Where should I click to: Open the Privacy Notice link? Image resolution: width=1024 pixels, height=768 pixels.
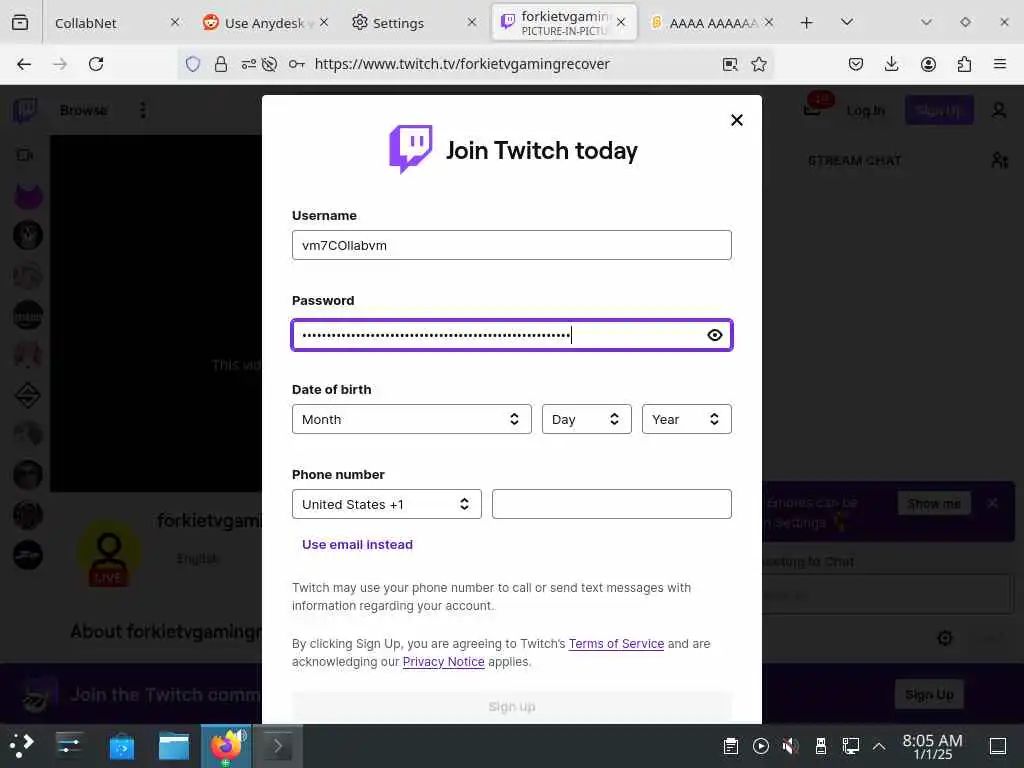tap(443, 662)
